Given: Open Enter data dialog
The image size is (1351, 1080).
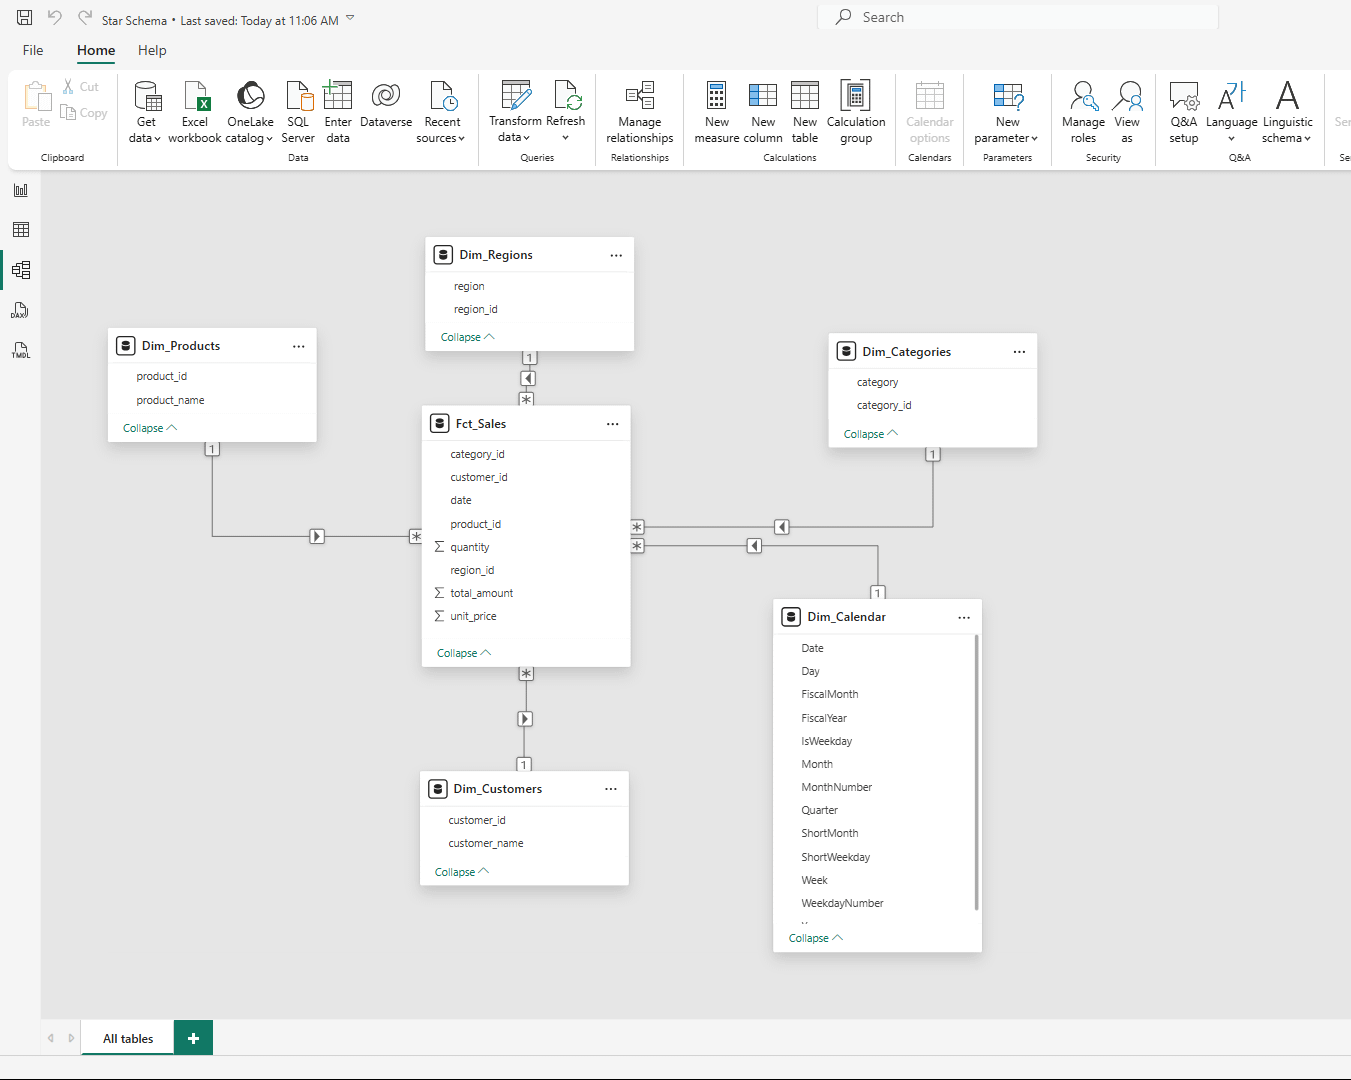Looking at the screenshot, I should [x=338, y=112].
